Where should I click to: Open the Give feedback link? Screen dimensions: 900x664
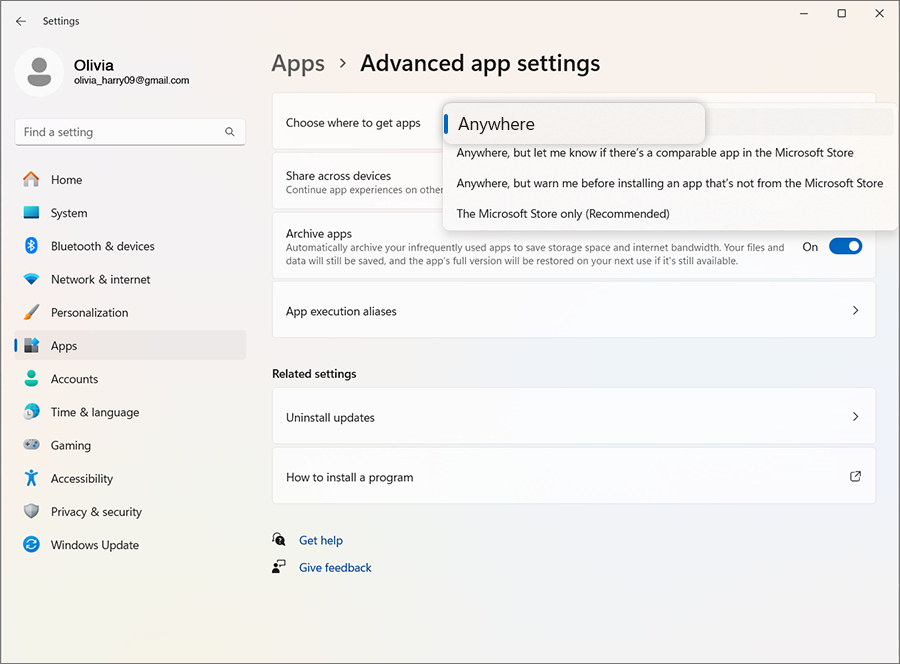point(335,568)
